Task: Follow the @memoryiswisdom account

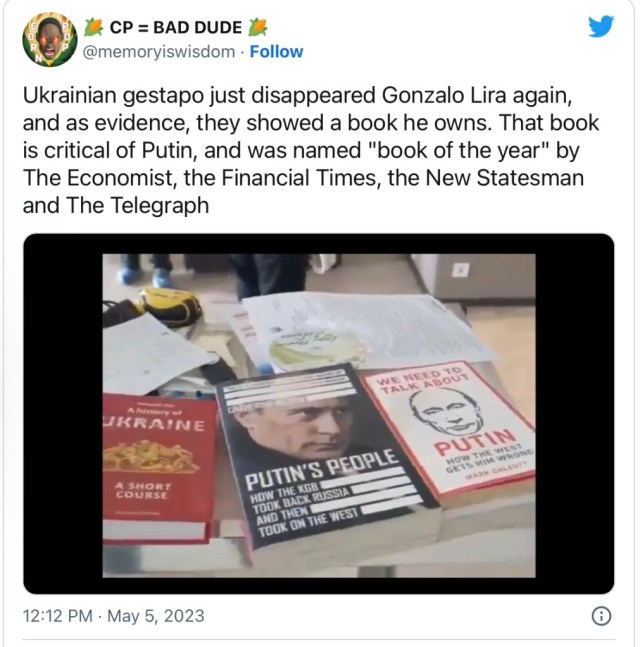Action: (276, 52)
